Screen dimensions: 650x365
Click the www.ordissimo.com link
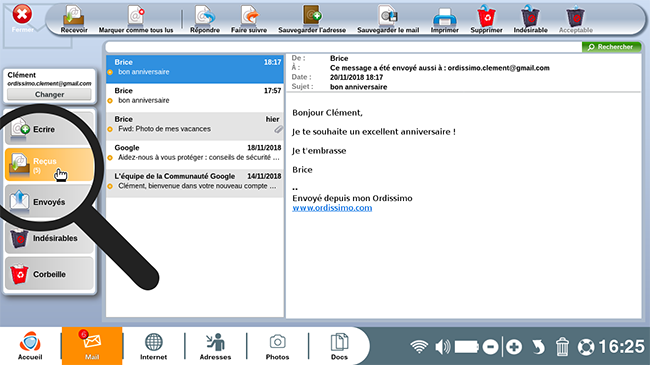332,208
